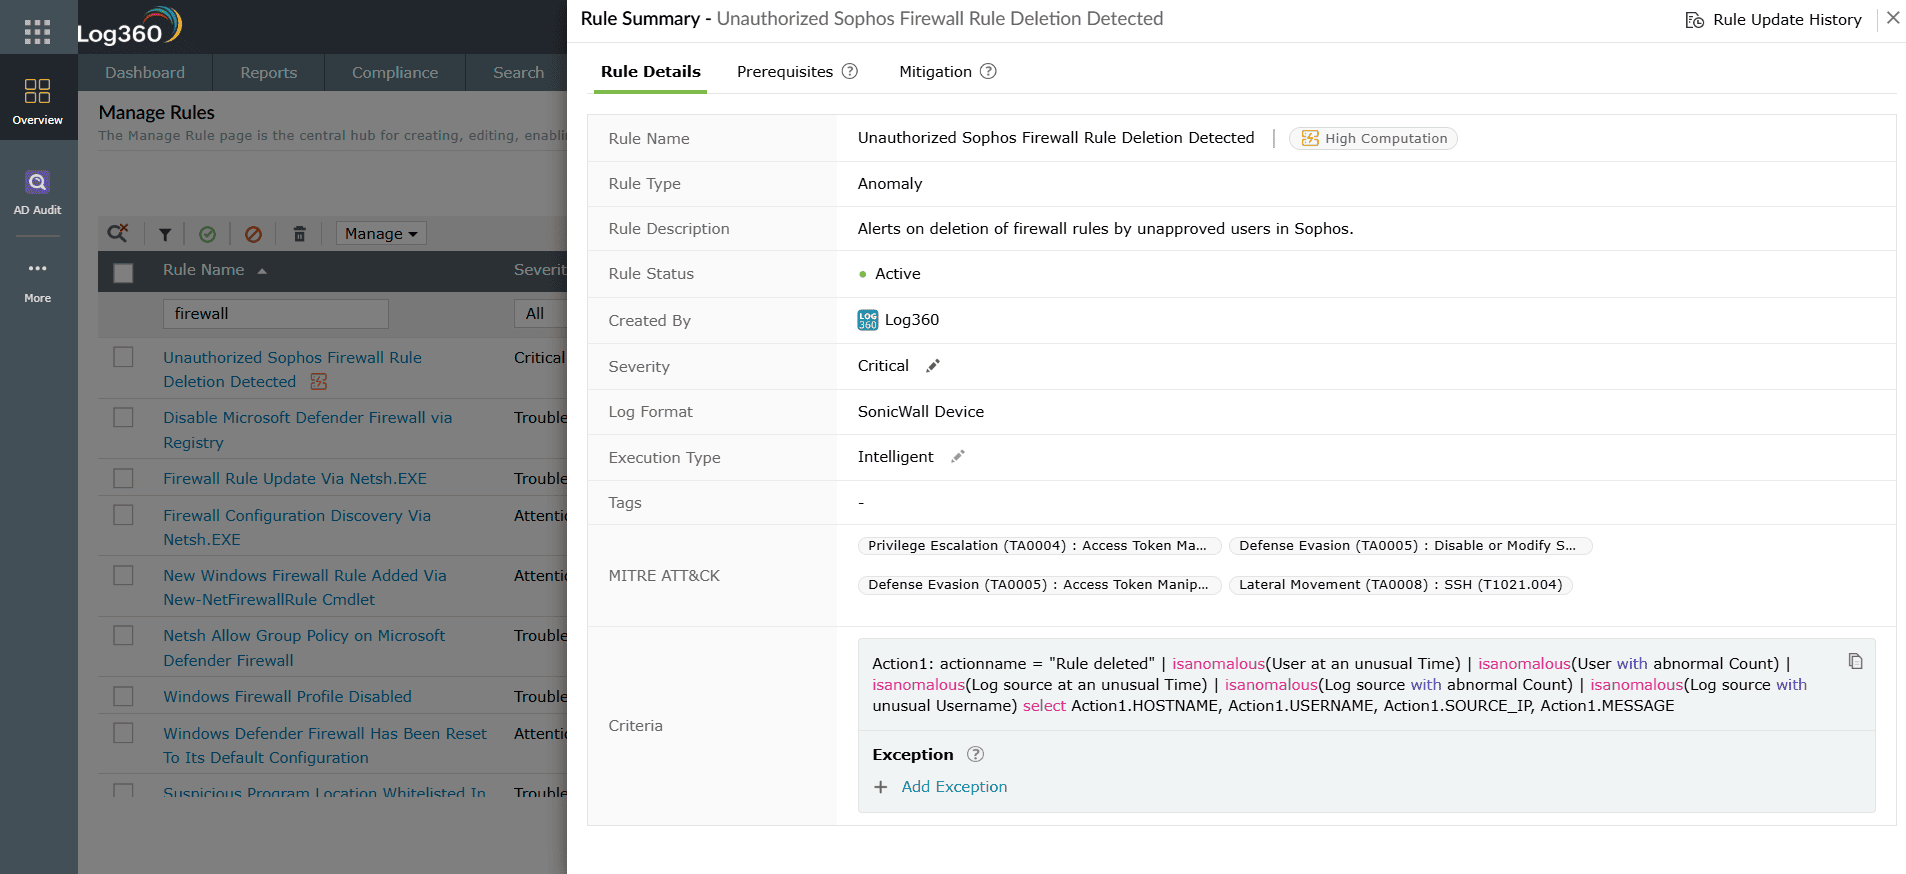Open the Overview sidebar icon
Viewport: 1906px width, 874px height.
pos(38,102)
